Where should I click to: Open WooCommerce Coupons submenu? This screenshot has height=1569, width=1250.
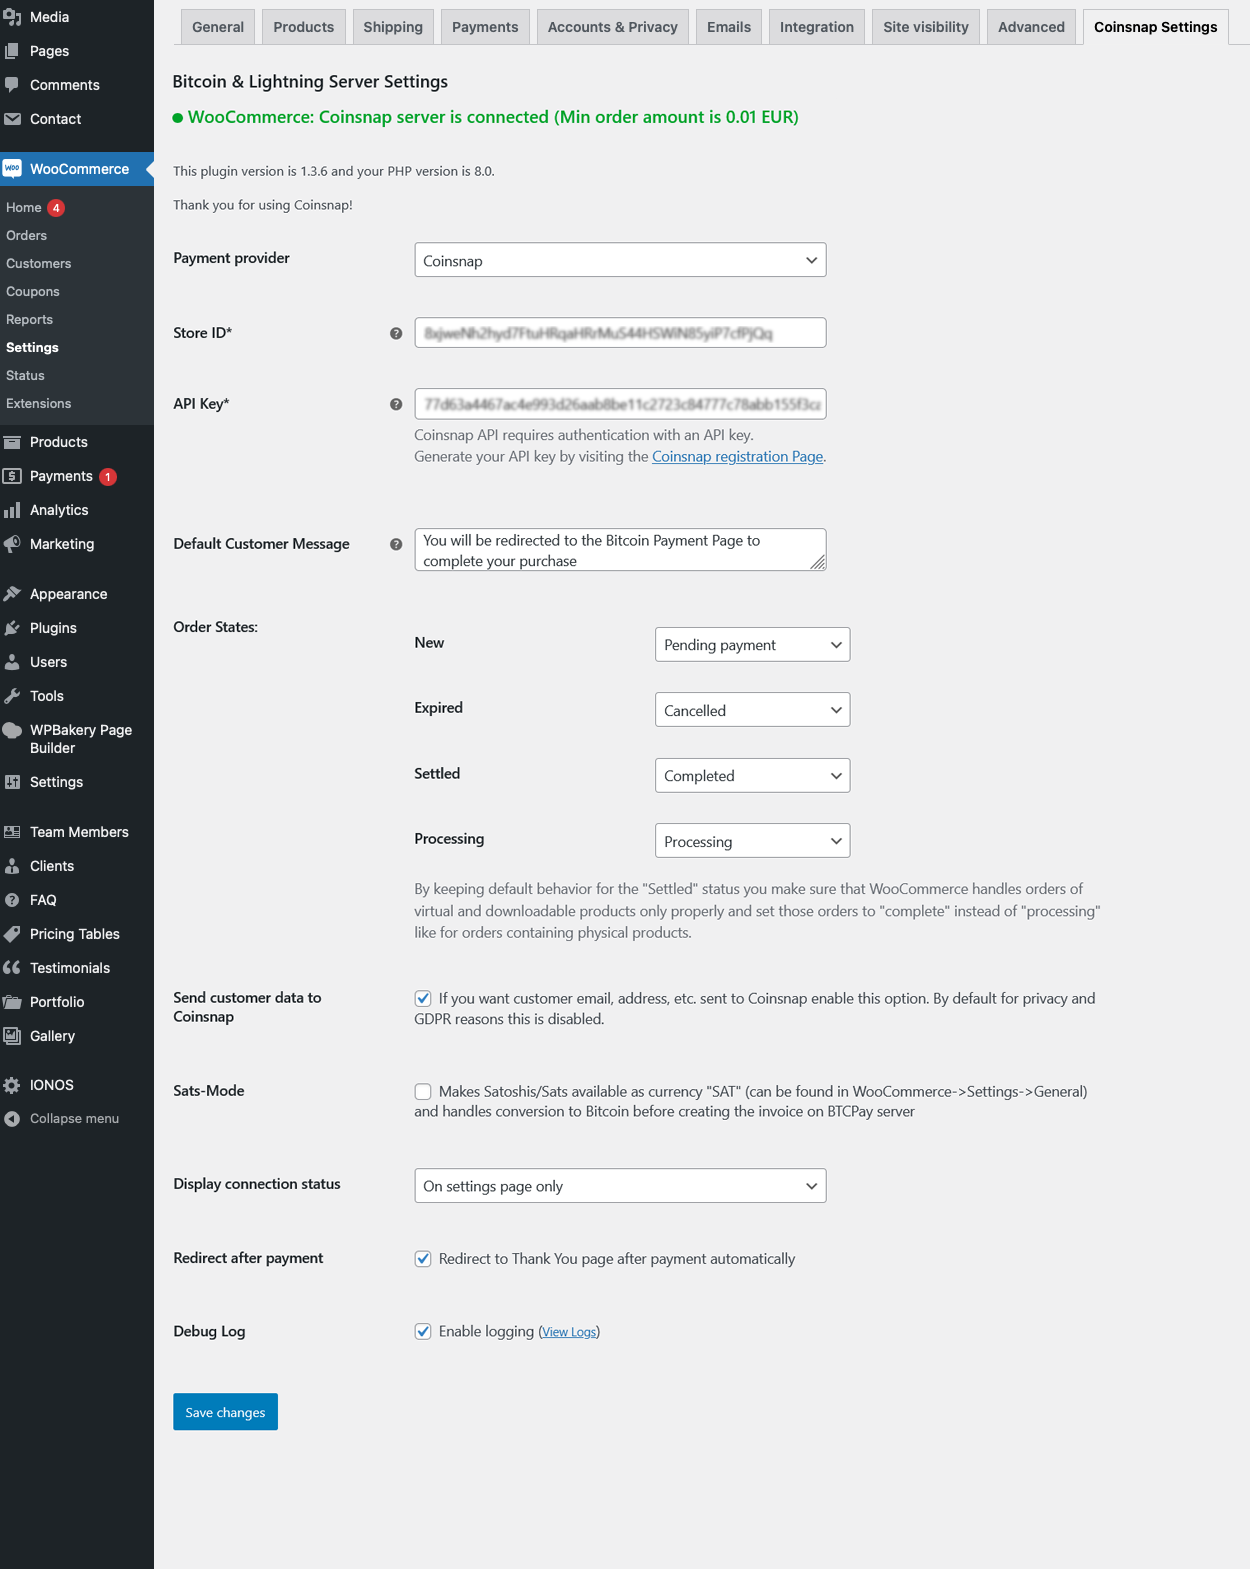click(x=33, y=292)
